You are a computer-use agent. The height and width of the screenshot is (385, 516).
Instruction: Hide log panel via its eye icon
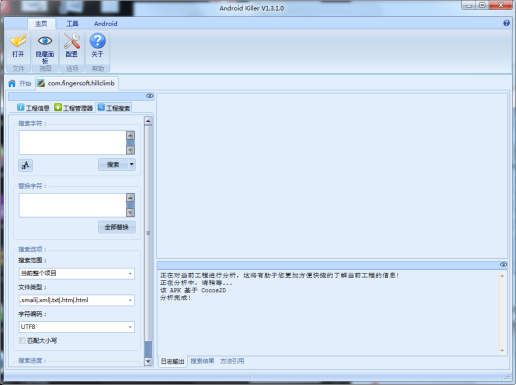[503, 264]
